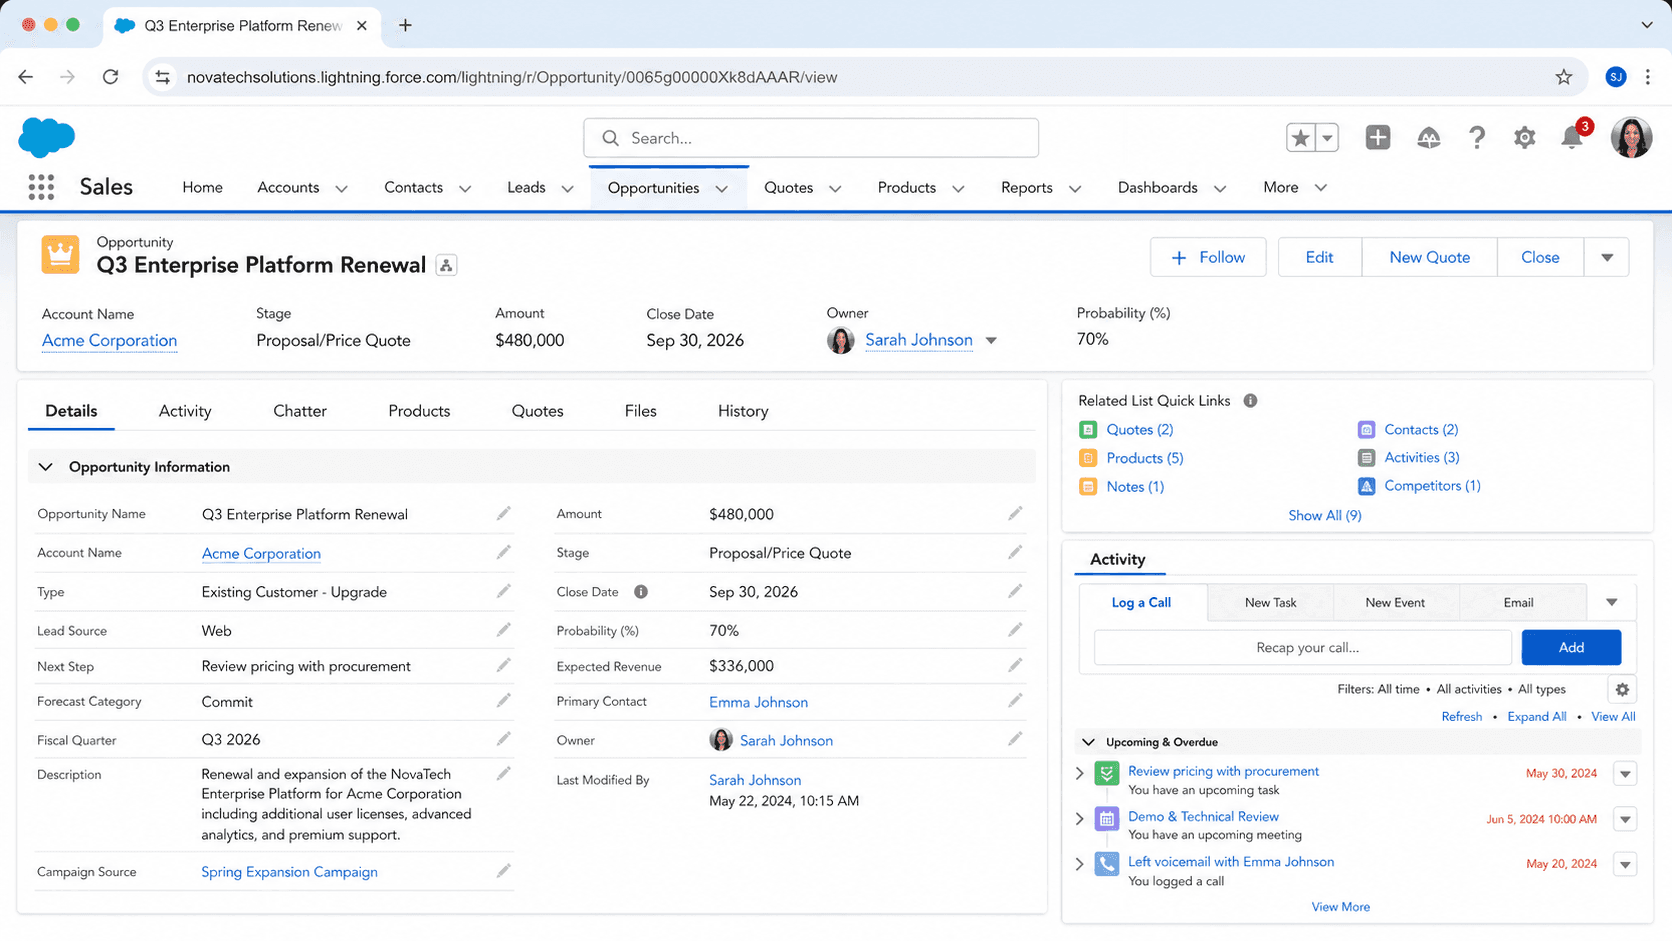Click the Salesforce cloud logo
1672x941 pixels.
coord(47,137)
